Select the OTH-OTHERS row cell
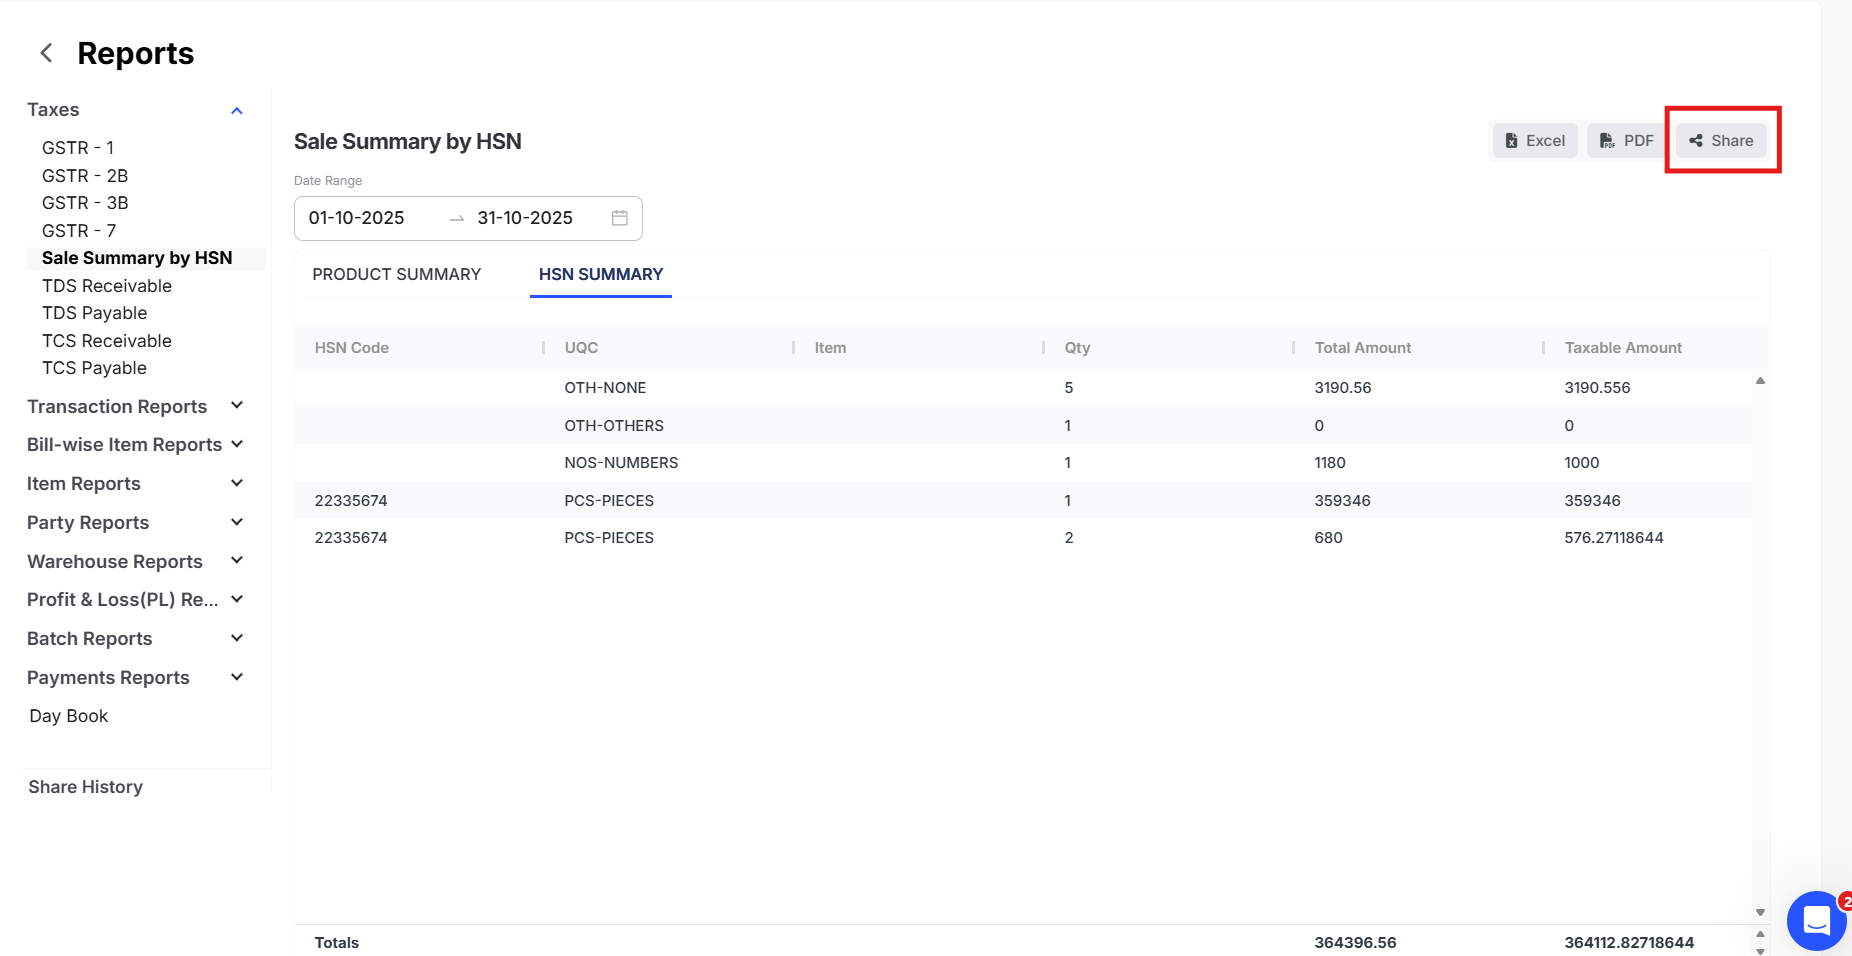Screen dimensions: 1852x956 coord(614,426)
